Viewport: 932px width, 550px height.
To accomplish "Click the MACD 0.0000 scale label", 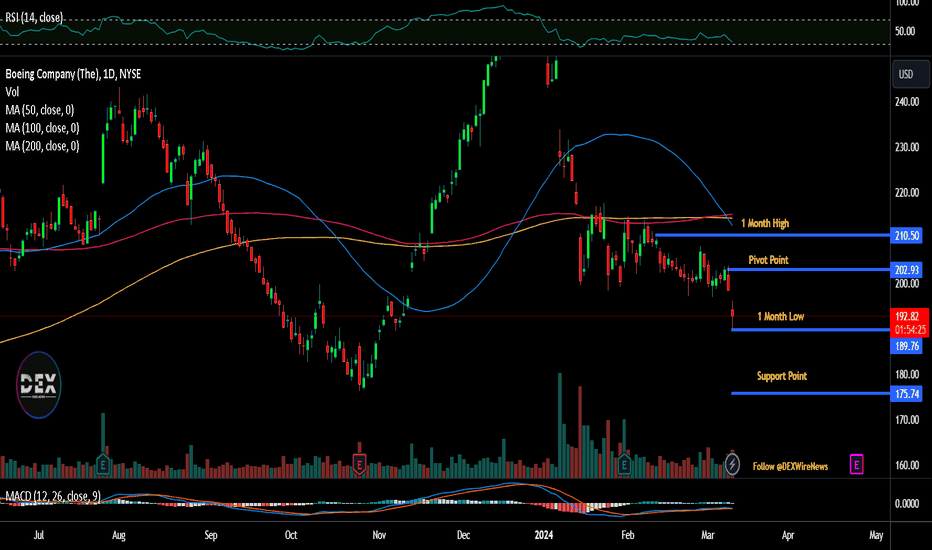I will coord(907,504).
